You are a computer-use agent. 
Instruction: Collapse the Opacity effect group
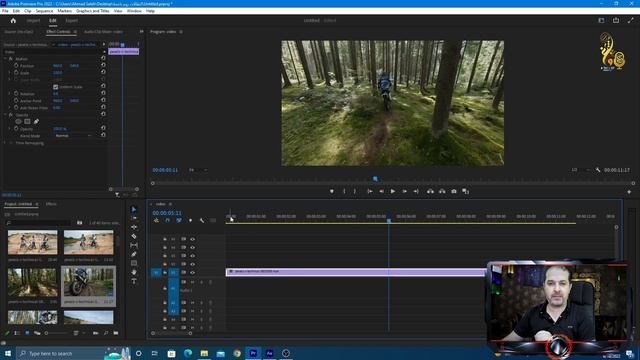[x=5, y=115]
